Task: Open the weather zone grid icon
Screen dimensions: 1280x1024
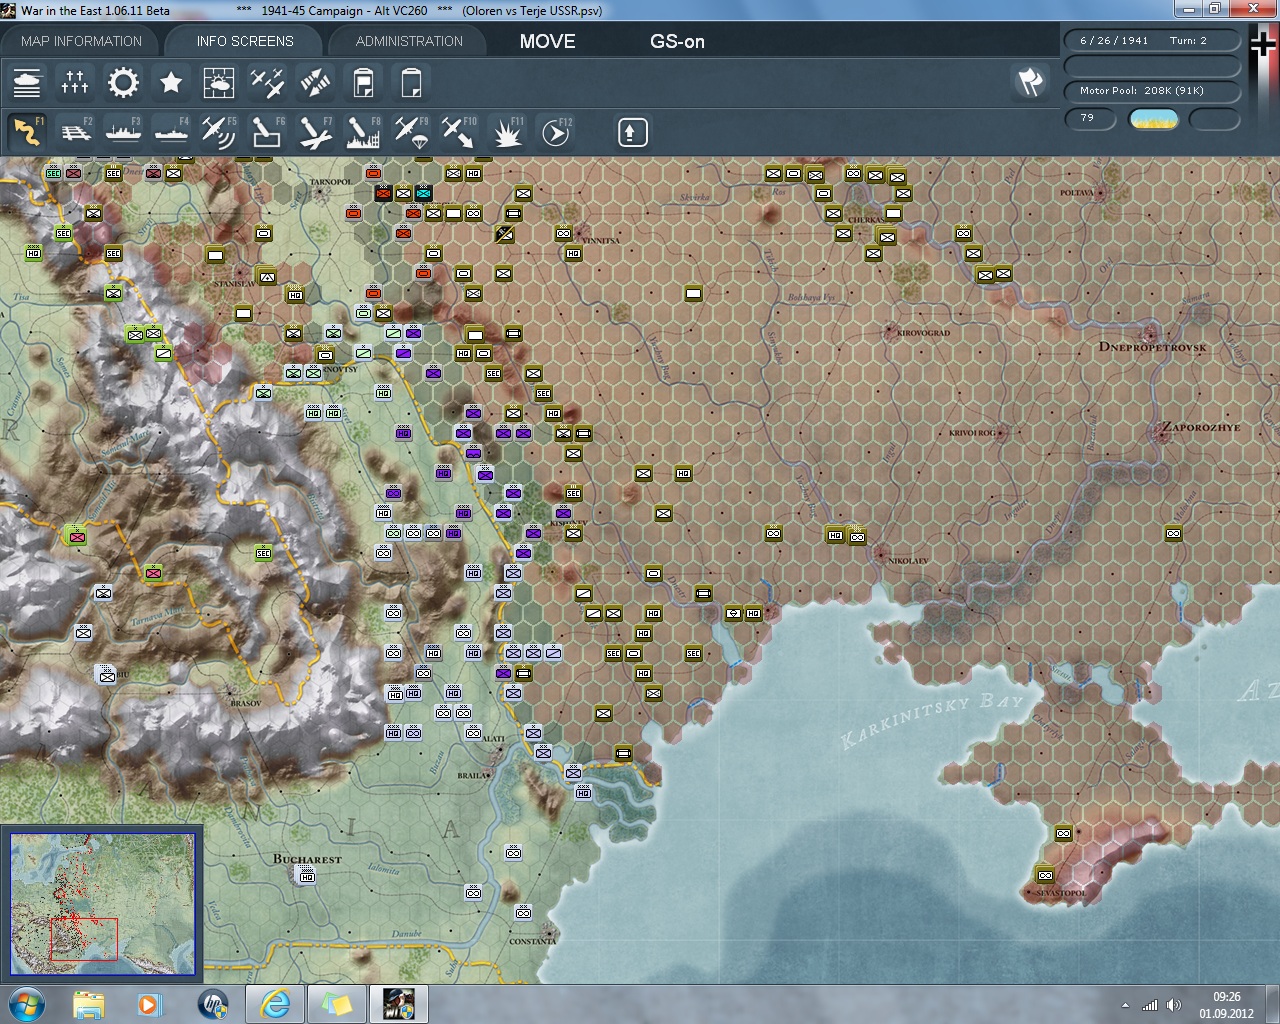Action: 219,82
